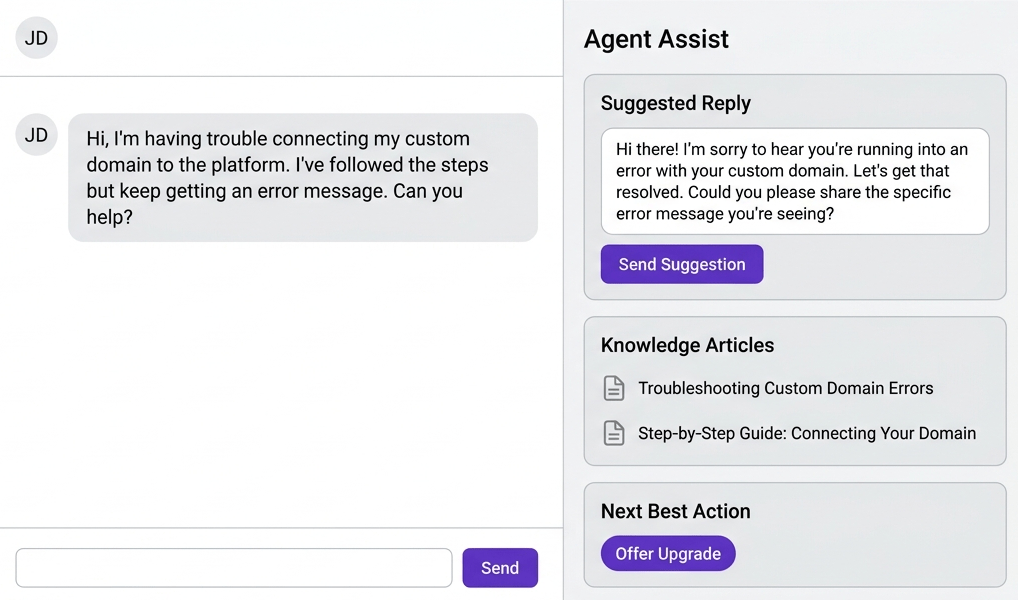Click the JD avatar beside the customer message
The width and height of the screenshot is (1018, 600).
pos(37,135)
